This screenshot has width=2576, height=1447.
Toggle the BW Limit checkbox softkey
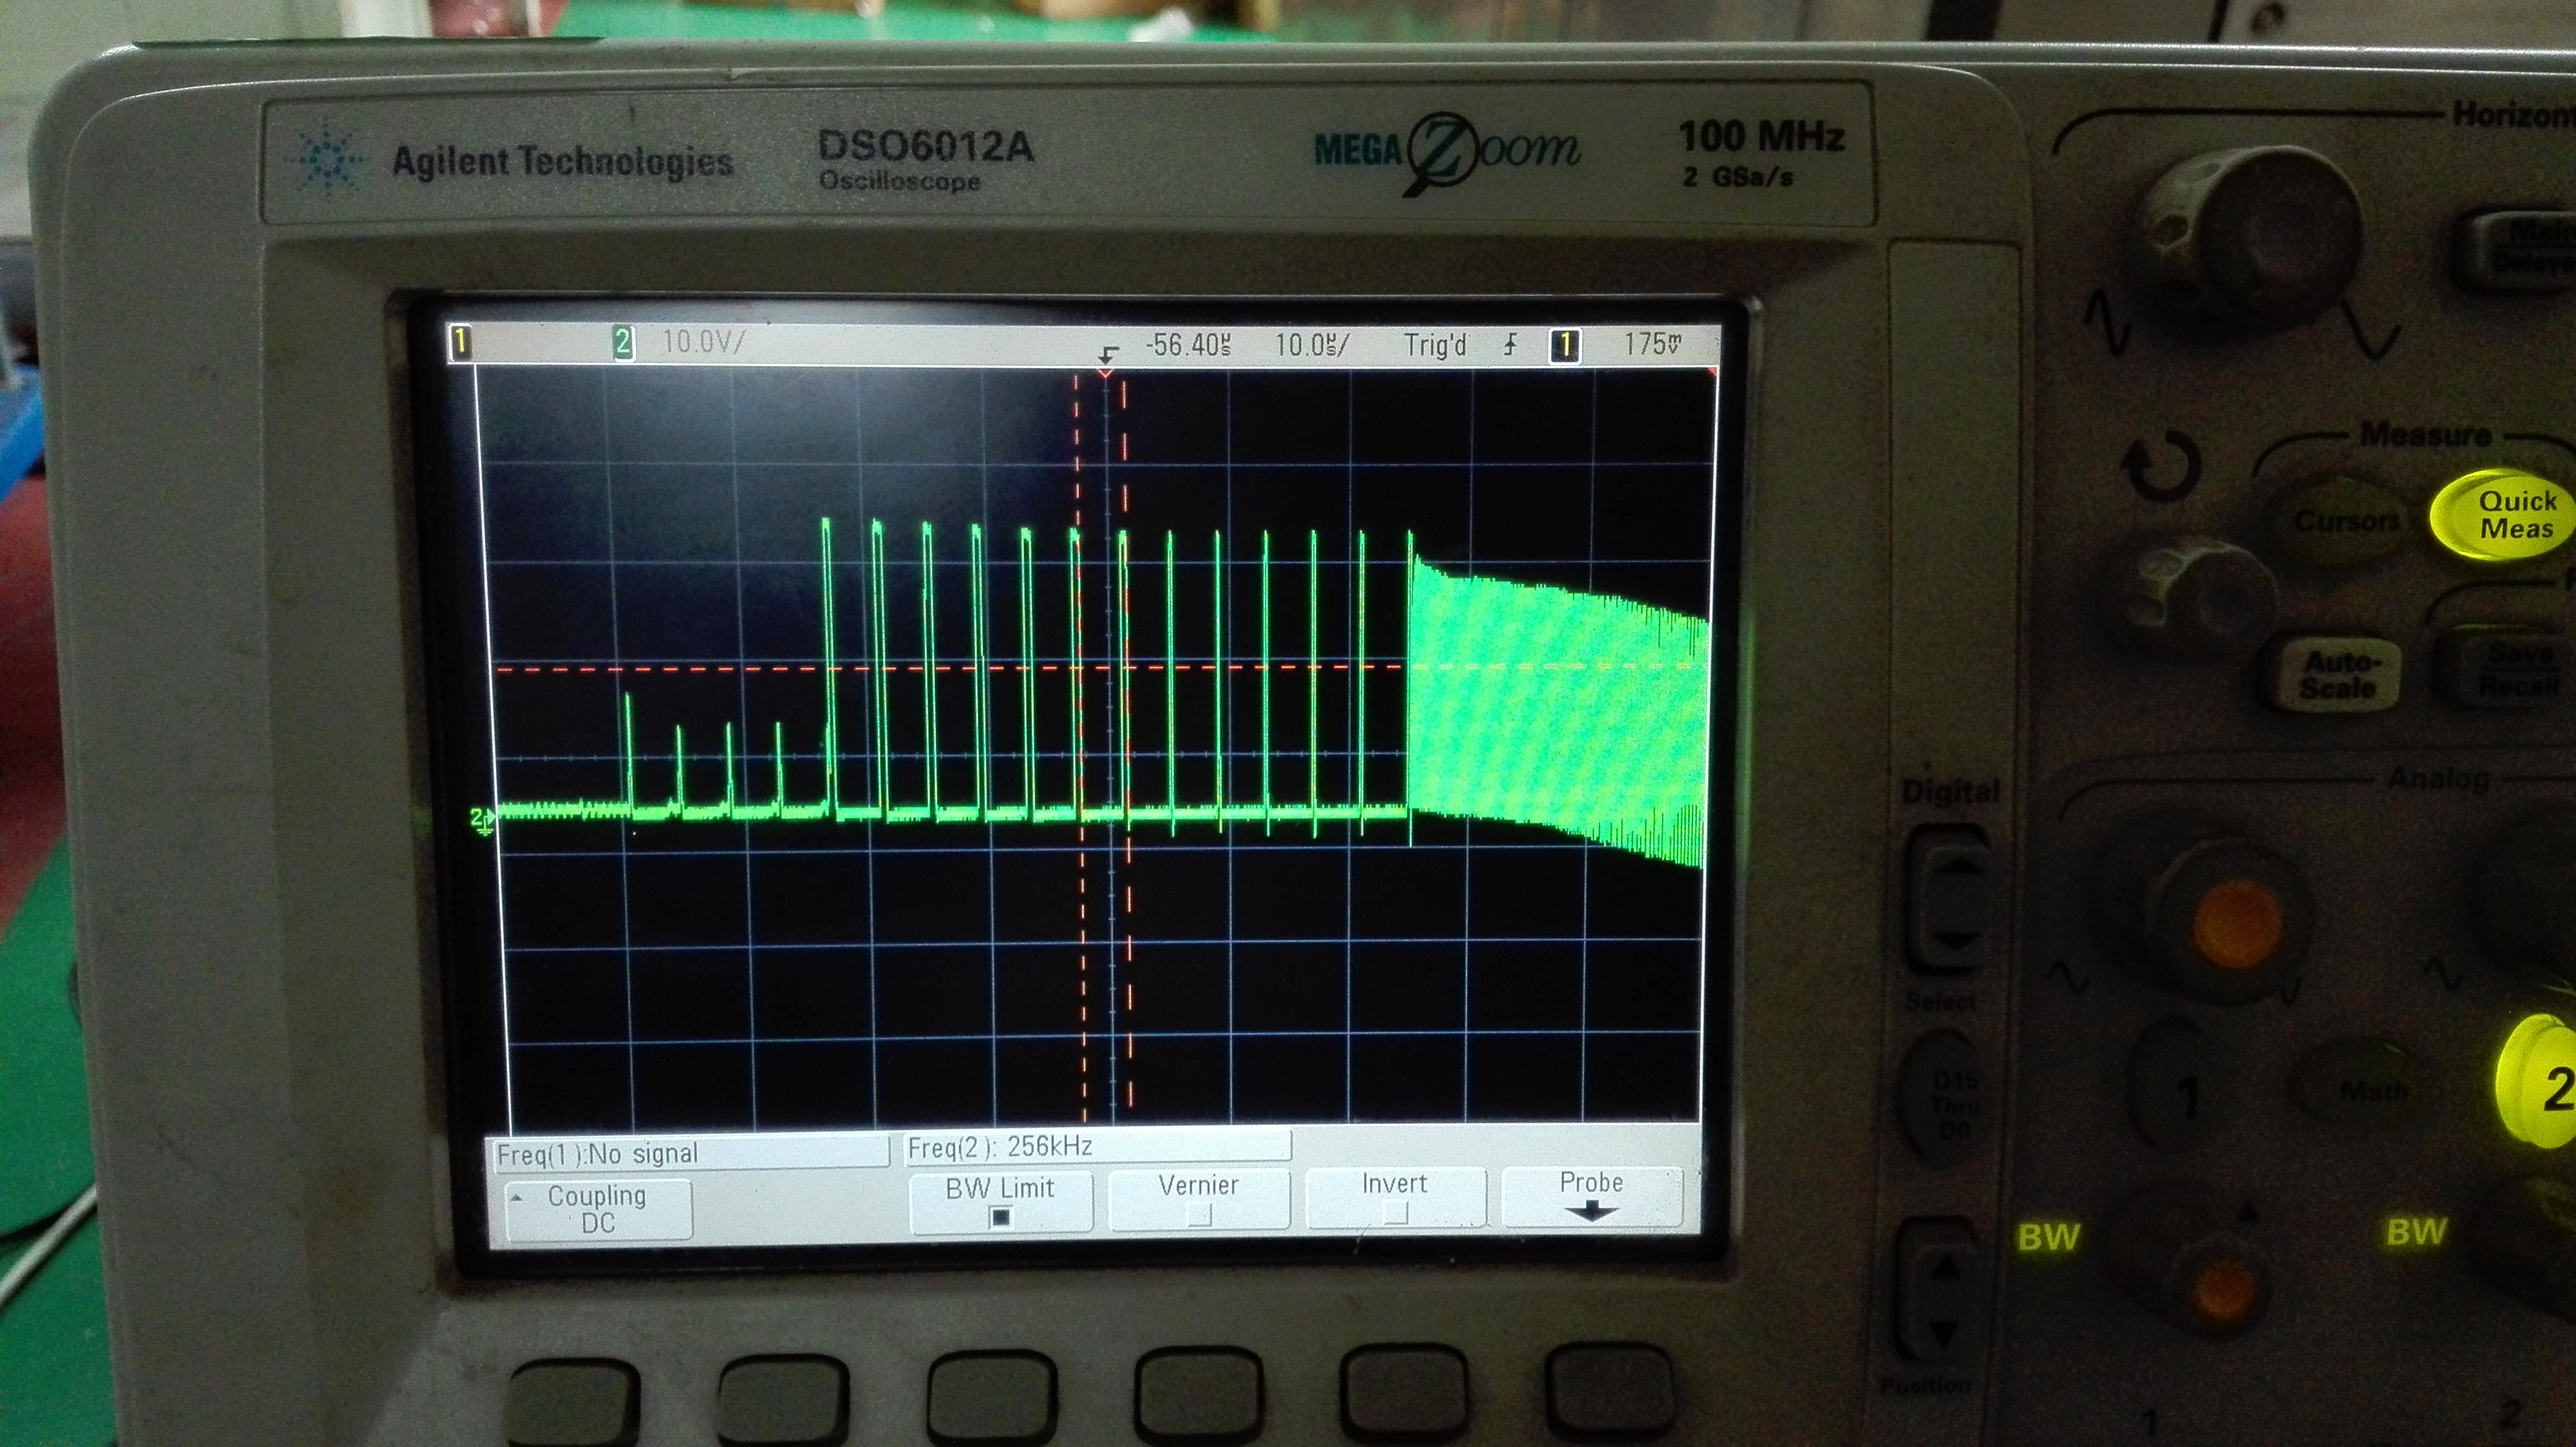click(x=1000, y=1203)
